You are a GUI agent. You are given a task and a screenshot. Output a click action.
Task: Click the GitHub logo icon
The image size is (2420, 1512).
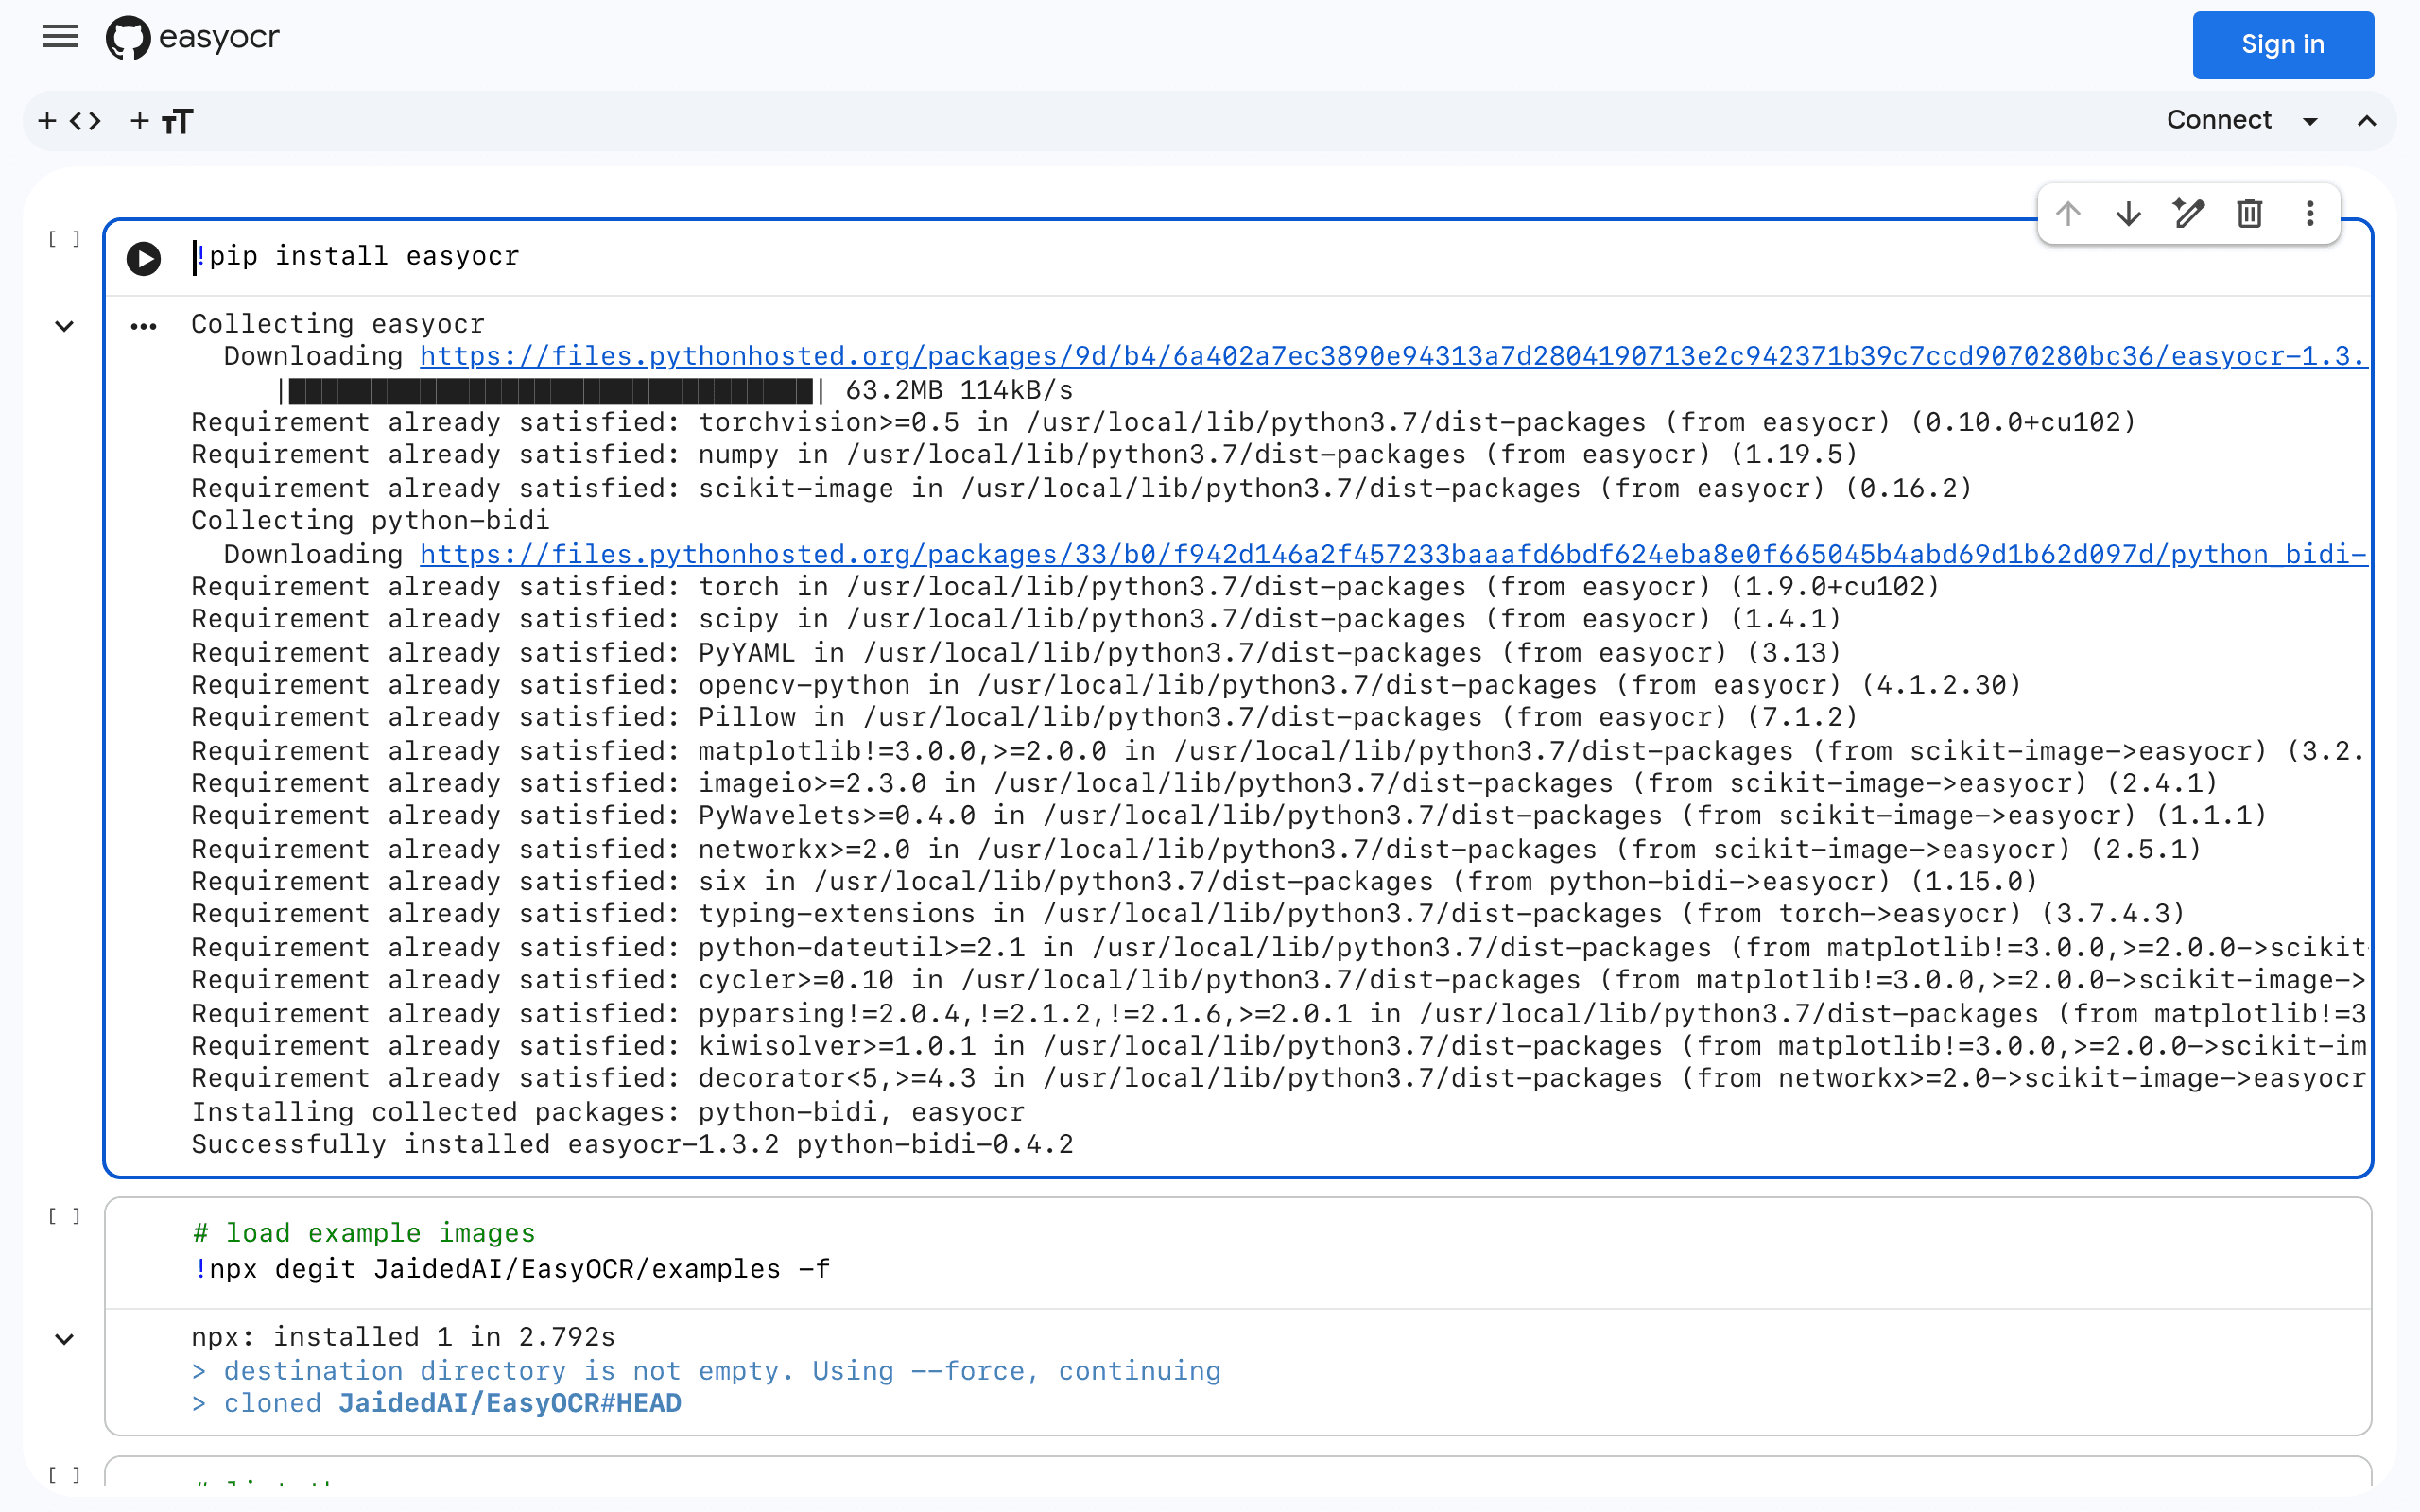(128, 38)
